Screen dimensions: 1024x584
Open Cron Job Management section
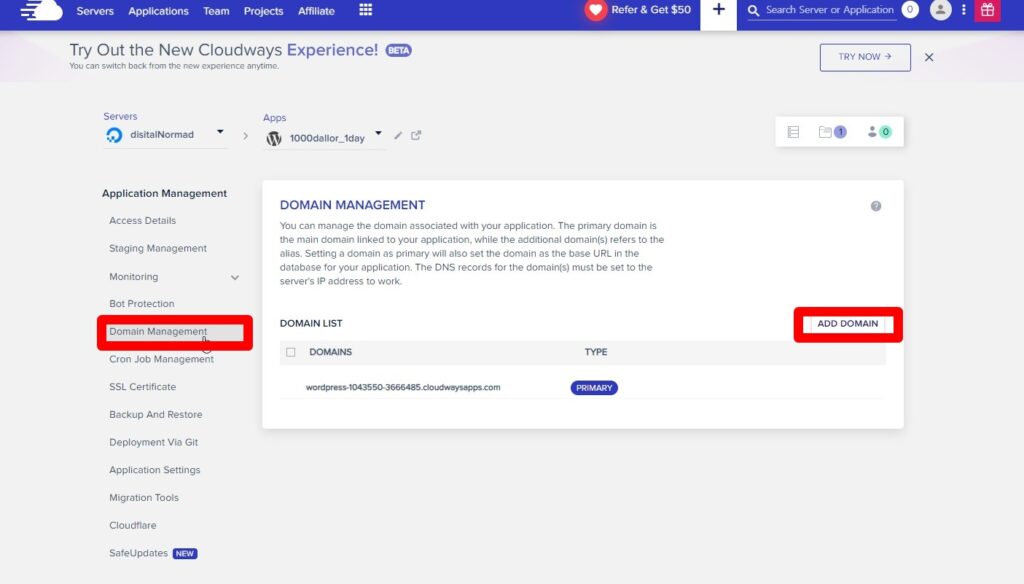click(x=161, y=359)
